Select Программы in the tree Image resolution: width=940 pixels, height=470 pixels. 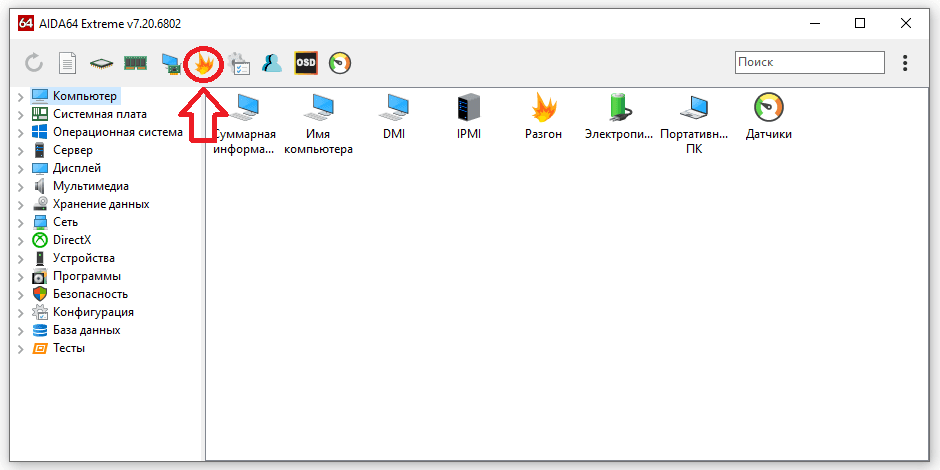point(87,276)
